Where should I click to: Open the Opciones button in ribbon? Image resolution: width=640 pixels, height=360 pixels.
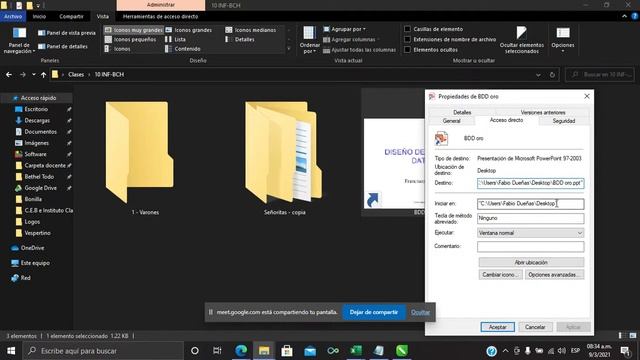tap(563, 40)
